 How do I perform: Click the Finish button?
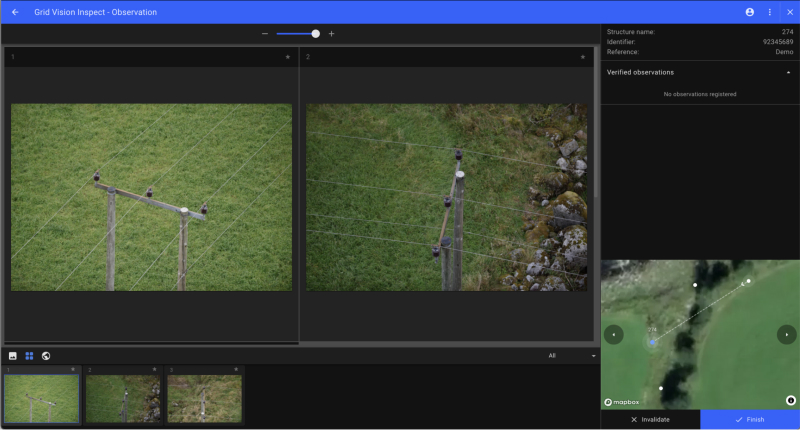coord(750,419)
